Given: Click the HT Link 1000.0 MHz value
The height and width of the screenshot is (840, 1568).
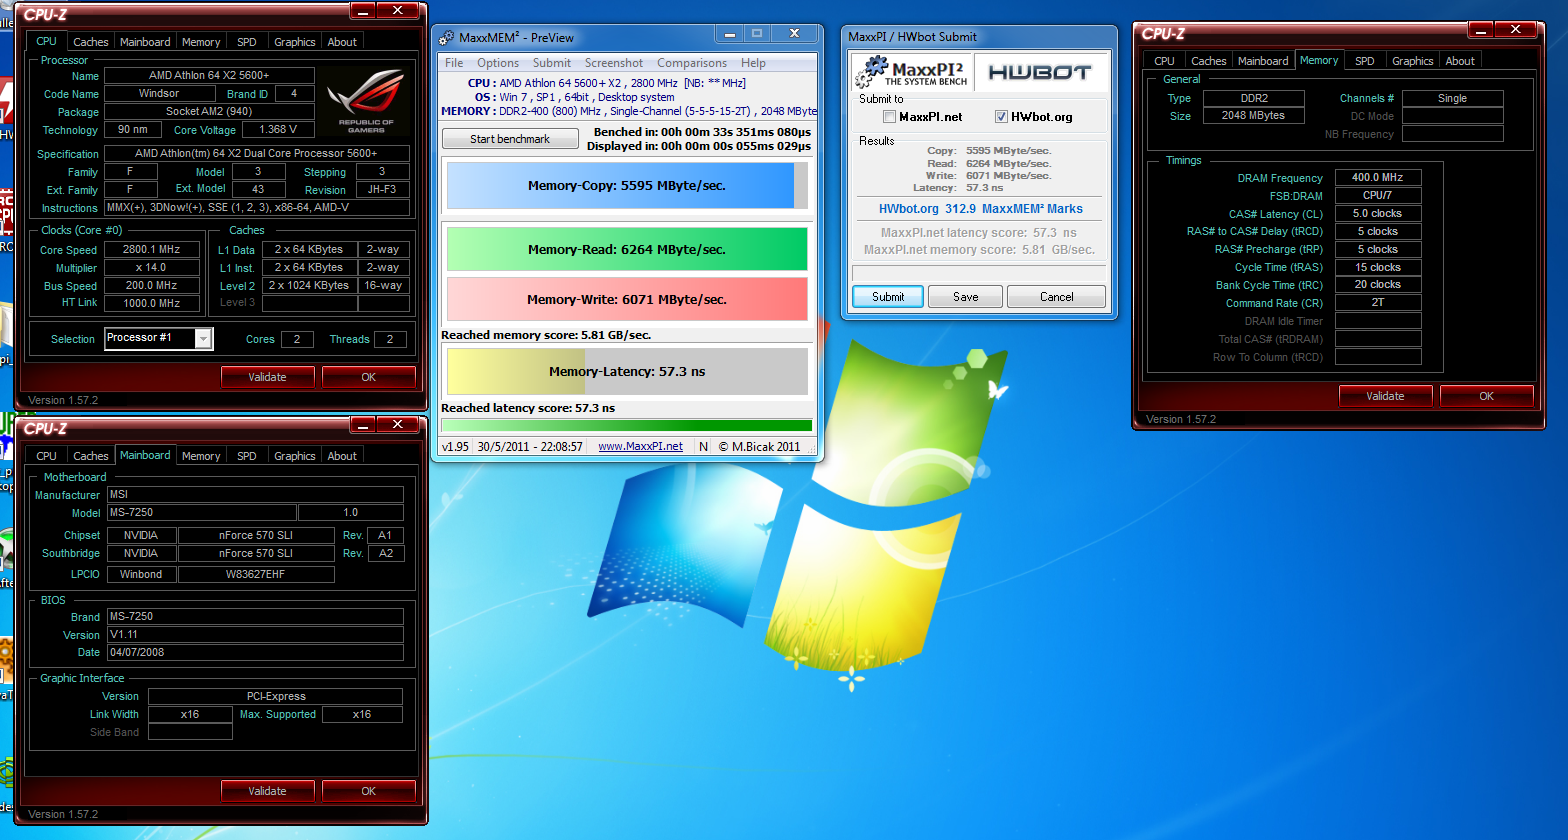Looking at the screenshot, I should (152, 303).
